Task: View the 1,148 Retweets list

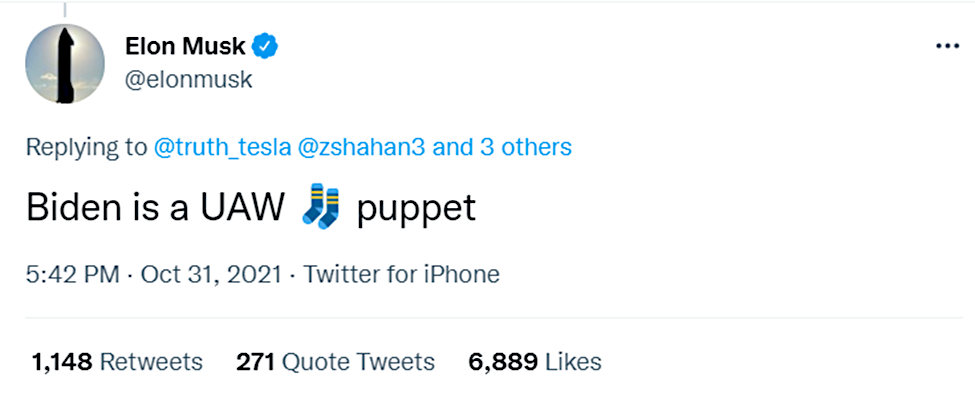Action: pos(117,362)
